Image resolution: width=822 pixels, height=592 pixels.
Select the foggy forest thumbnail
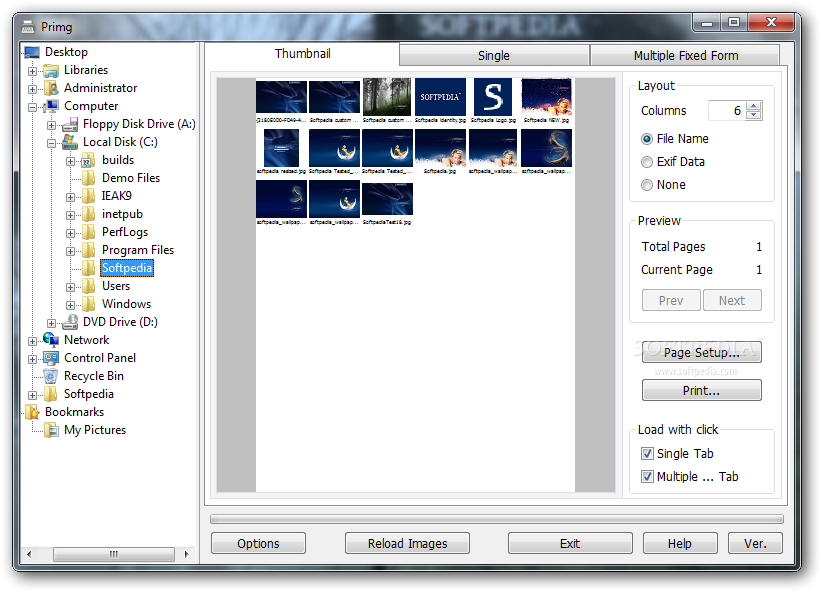(387, 97)
